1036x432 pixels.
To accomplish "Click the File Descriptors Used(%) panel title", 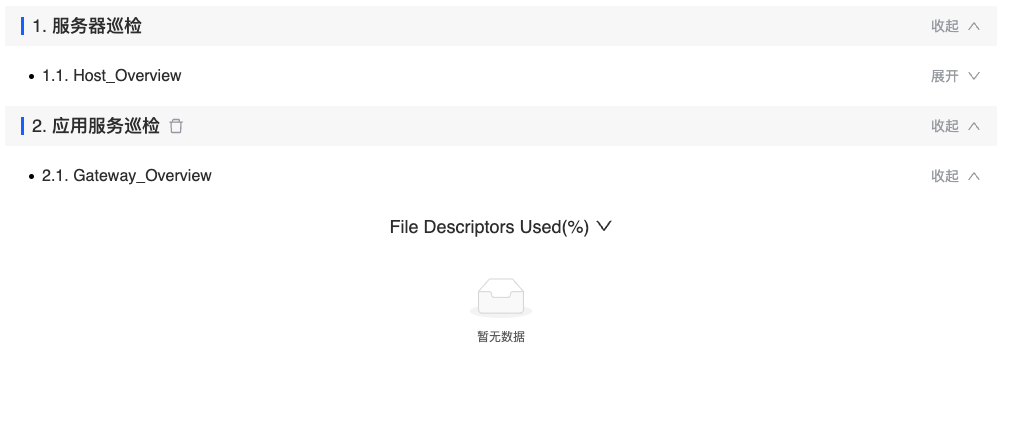I will [x=489, y=227].
